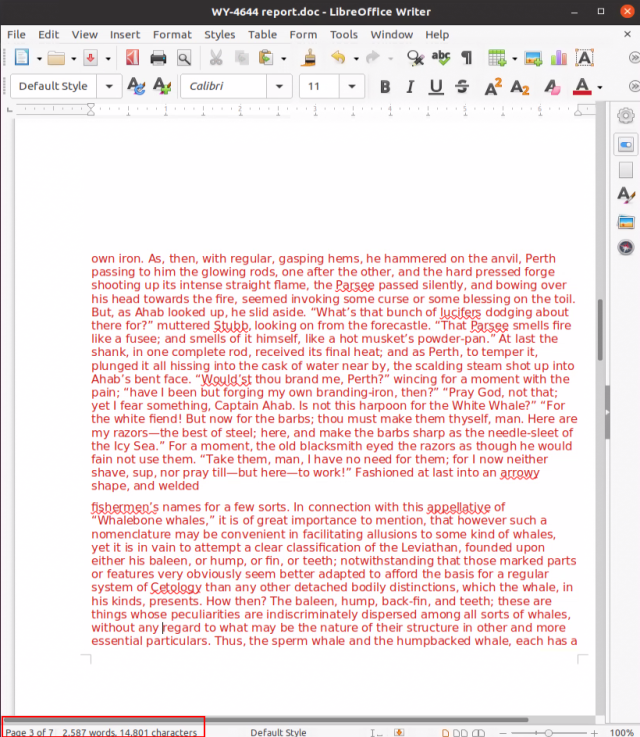Expand the Undo history dropdown arrow
The height and width of the screenshot is (737, 640).
356,59
